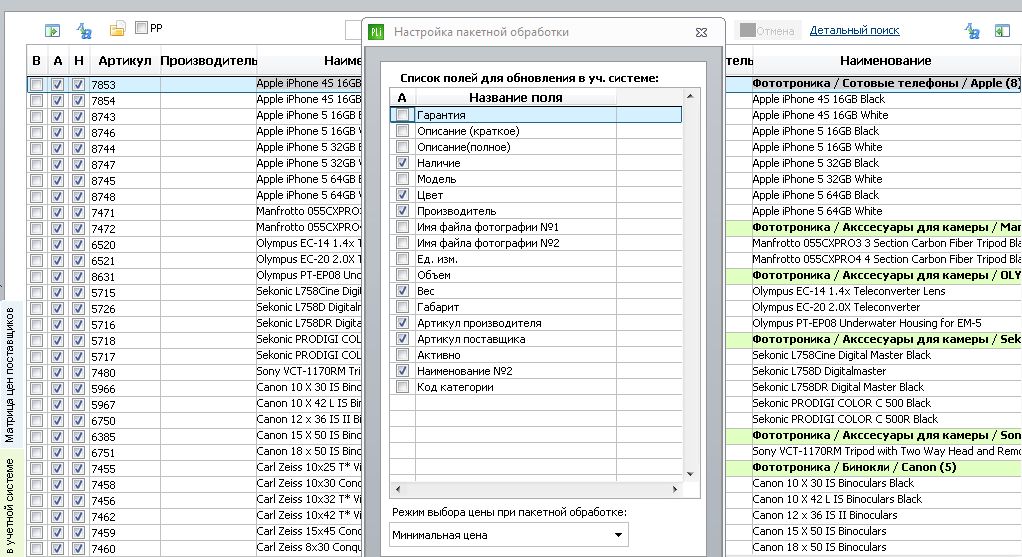Check the Модель field checkbox
Viewport: 1022px width, 557px height.
403,179
